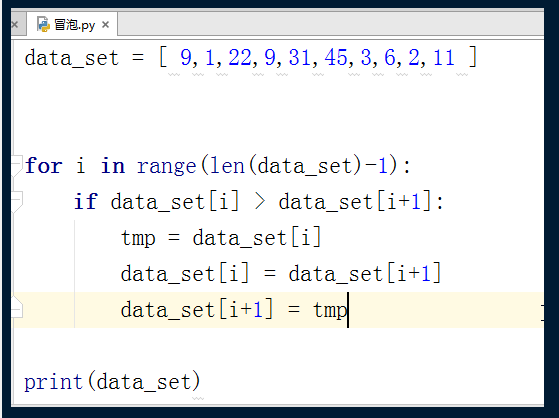Click the number 31 in the list
Image resolution: width=559 pixels, height=418 pixels.
point(300,57)
